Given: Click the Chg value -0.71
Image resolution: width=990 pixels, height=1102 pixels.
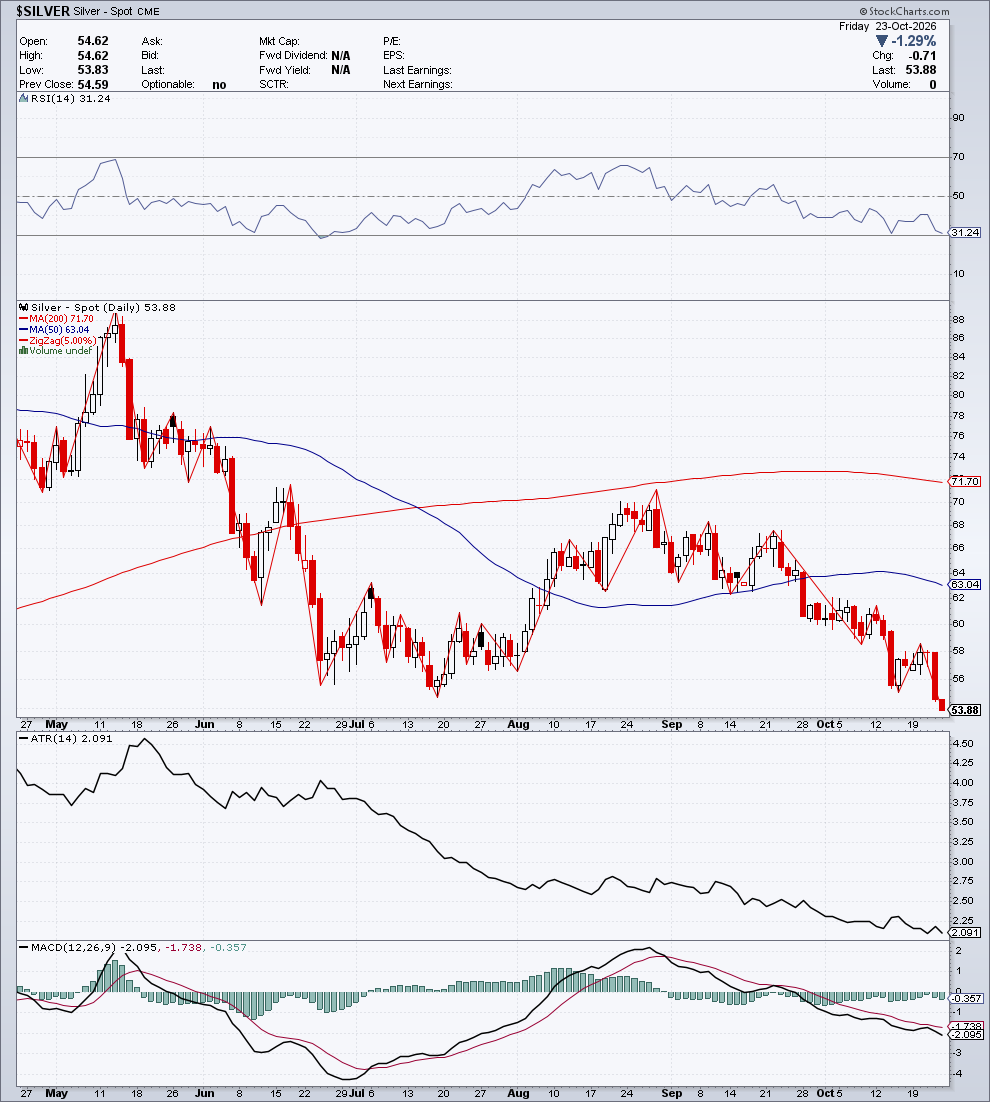Looking at the screenshot, I should (922, 56).
